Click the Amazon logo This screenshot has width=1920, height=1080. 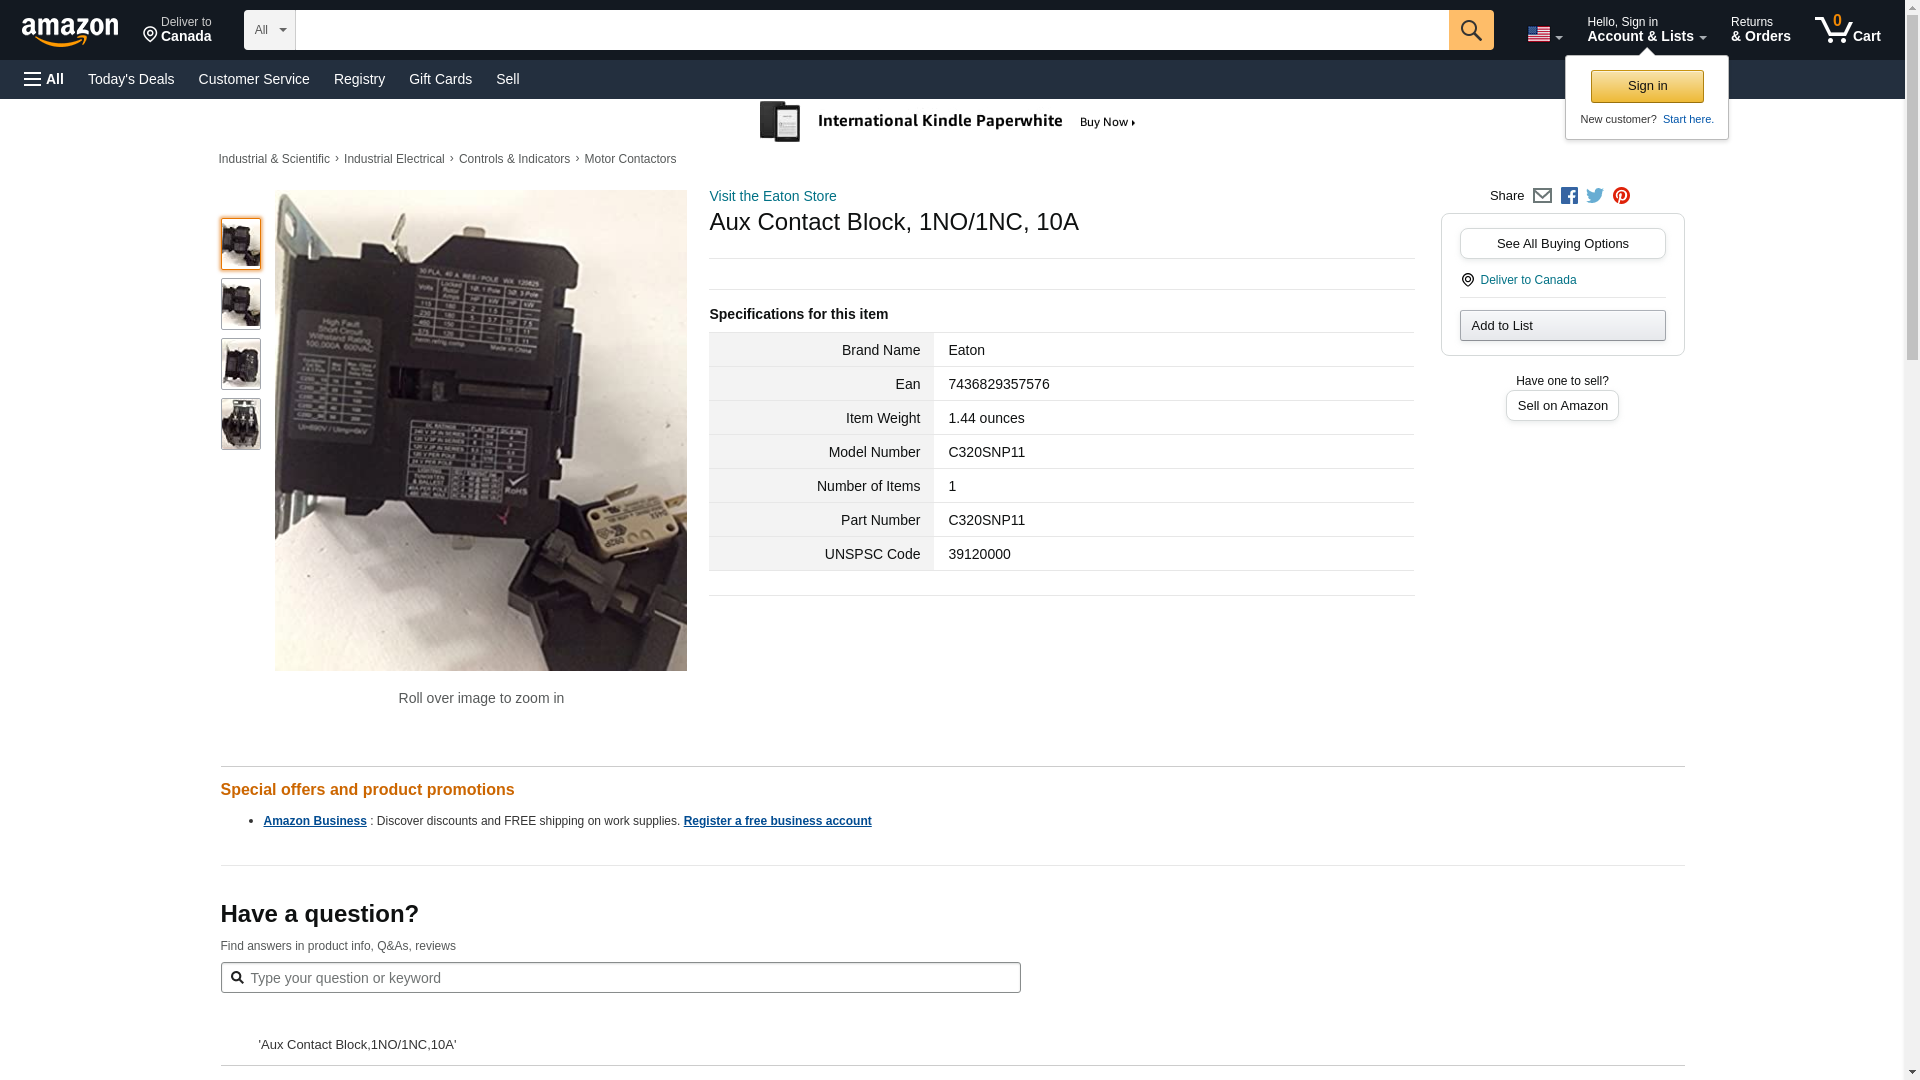pyautogui.click(x=70, y=31)
